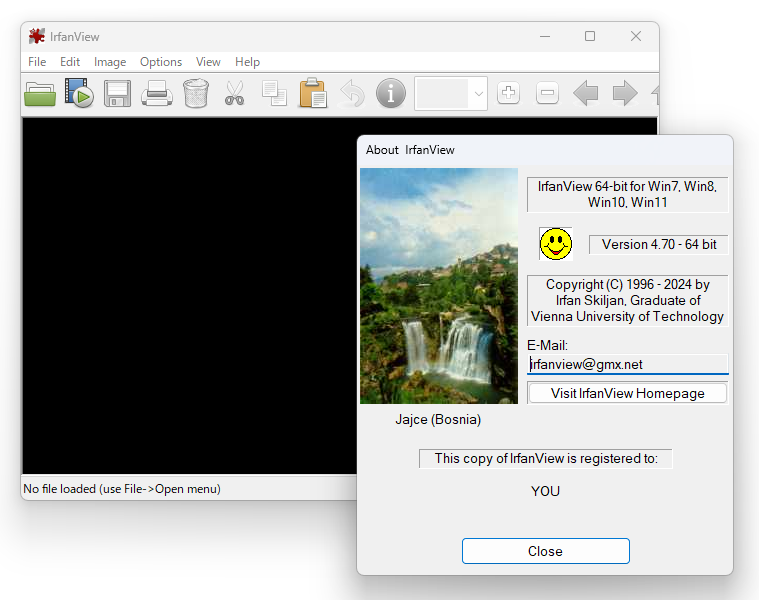Zoom in with the plus icon

pyautogui.click(x=508, y=93)
